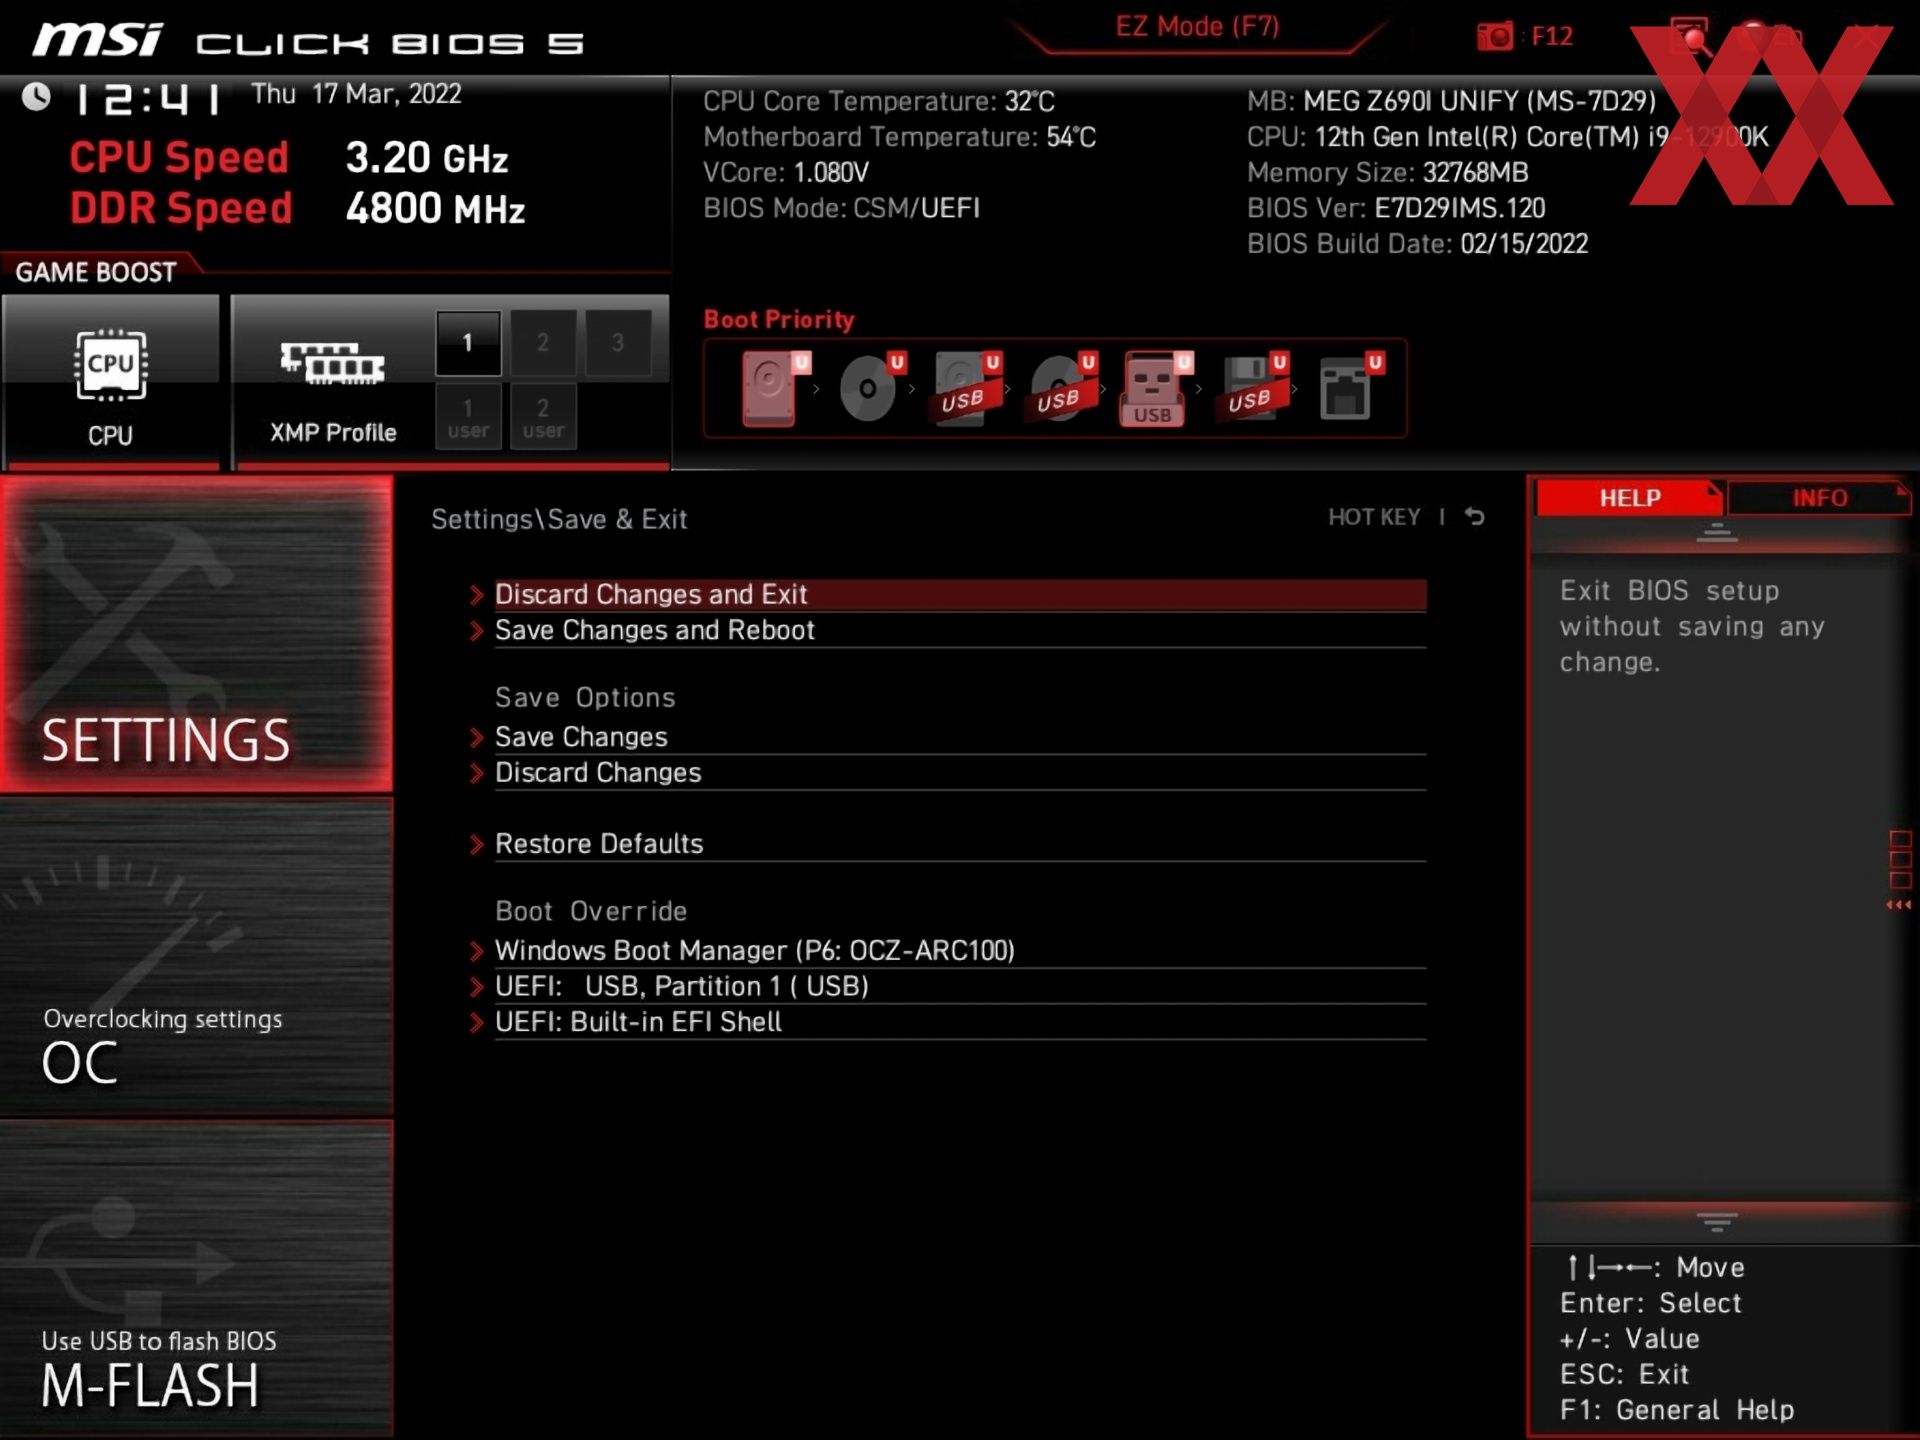
Task: Click the BIOS Build Date 02/15/2022 line
Action: [x=1417, y=244]
